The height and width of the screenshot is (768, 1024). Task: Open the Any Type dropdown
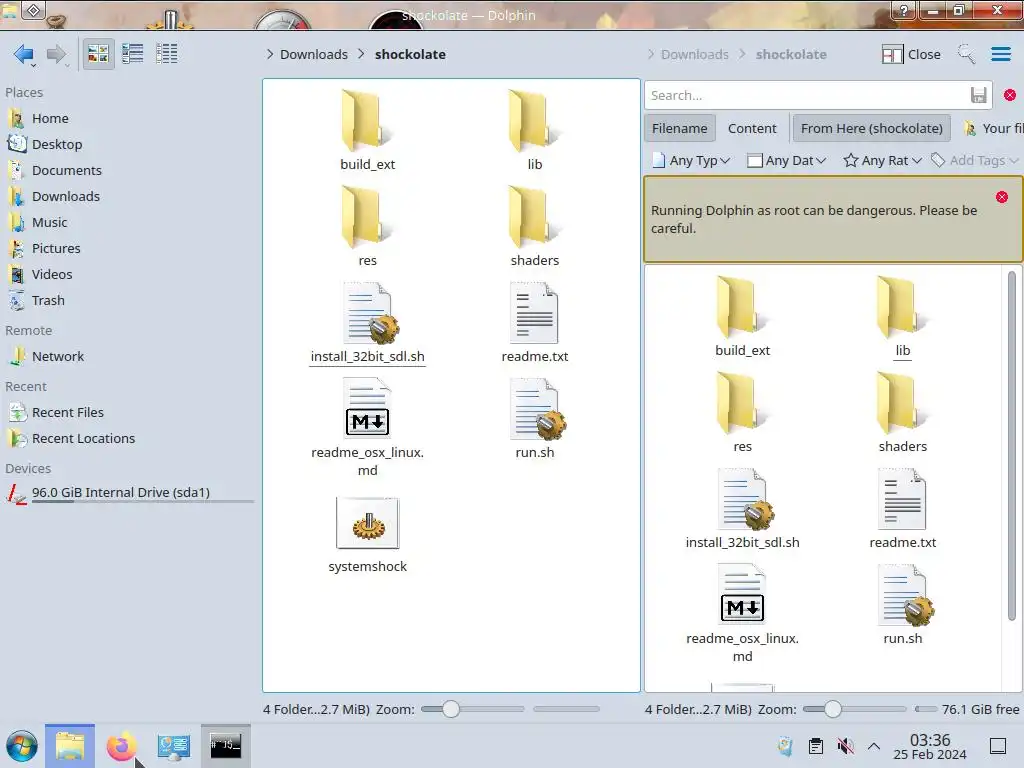pos(691,161)
